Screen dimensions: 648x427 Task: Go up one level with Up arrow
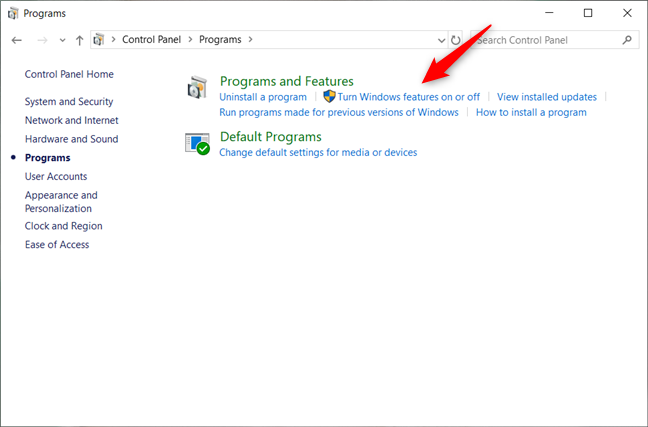[x=79, y=40]
